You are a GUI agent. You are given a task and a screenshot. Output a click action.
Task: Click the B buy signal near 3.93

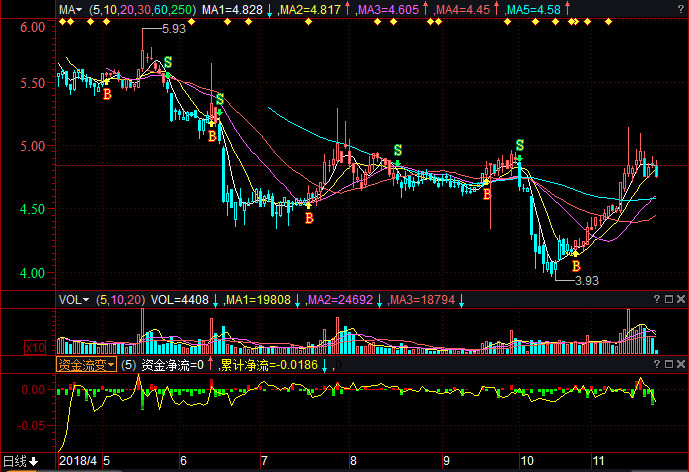[575, 266]
